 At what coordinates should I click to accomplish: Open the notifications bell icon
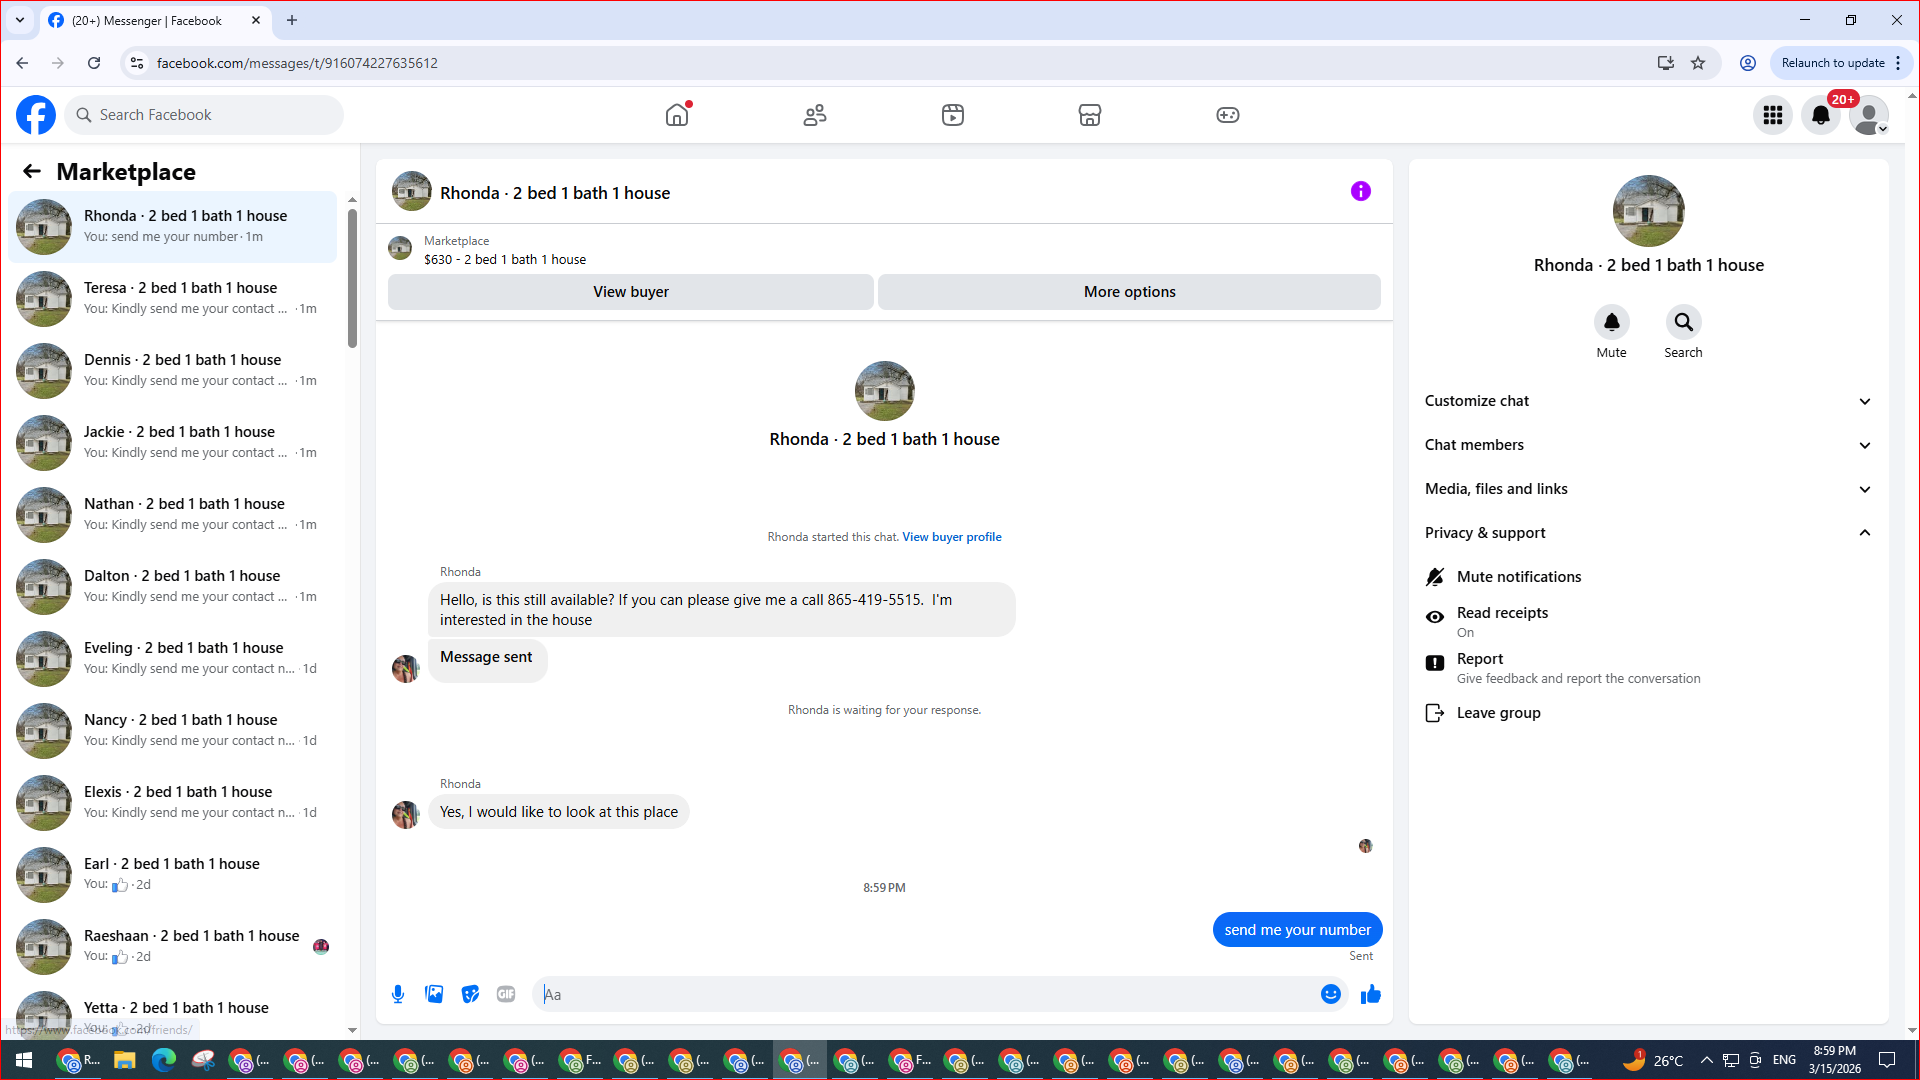coord(1821,115)
